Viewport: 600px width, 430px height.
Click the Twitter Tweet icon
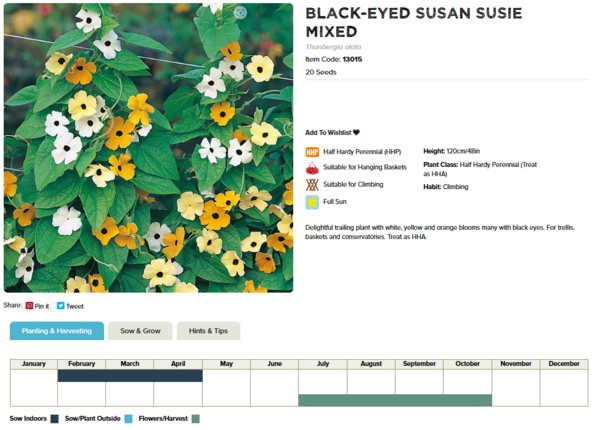[61, 306]
